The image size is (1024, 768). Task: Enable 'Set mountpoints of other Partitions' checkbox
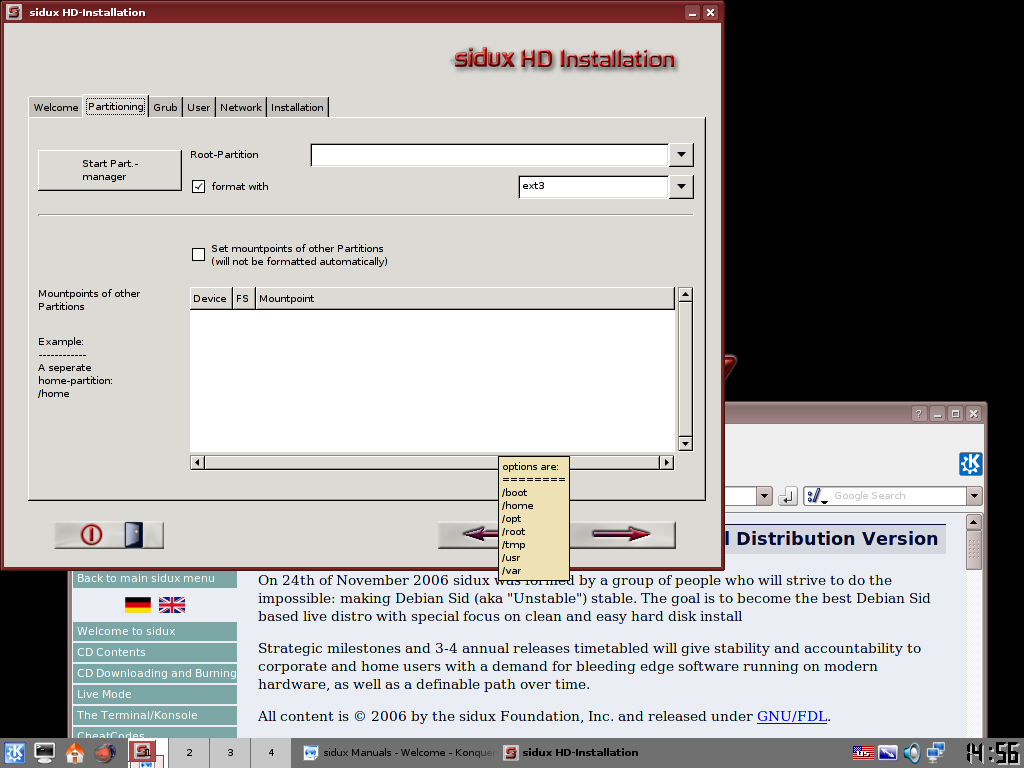click(199, 255)
